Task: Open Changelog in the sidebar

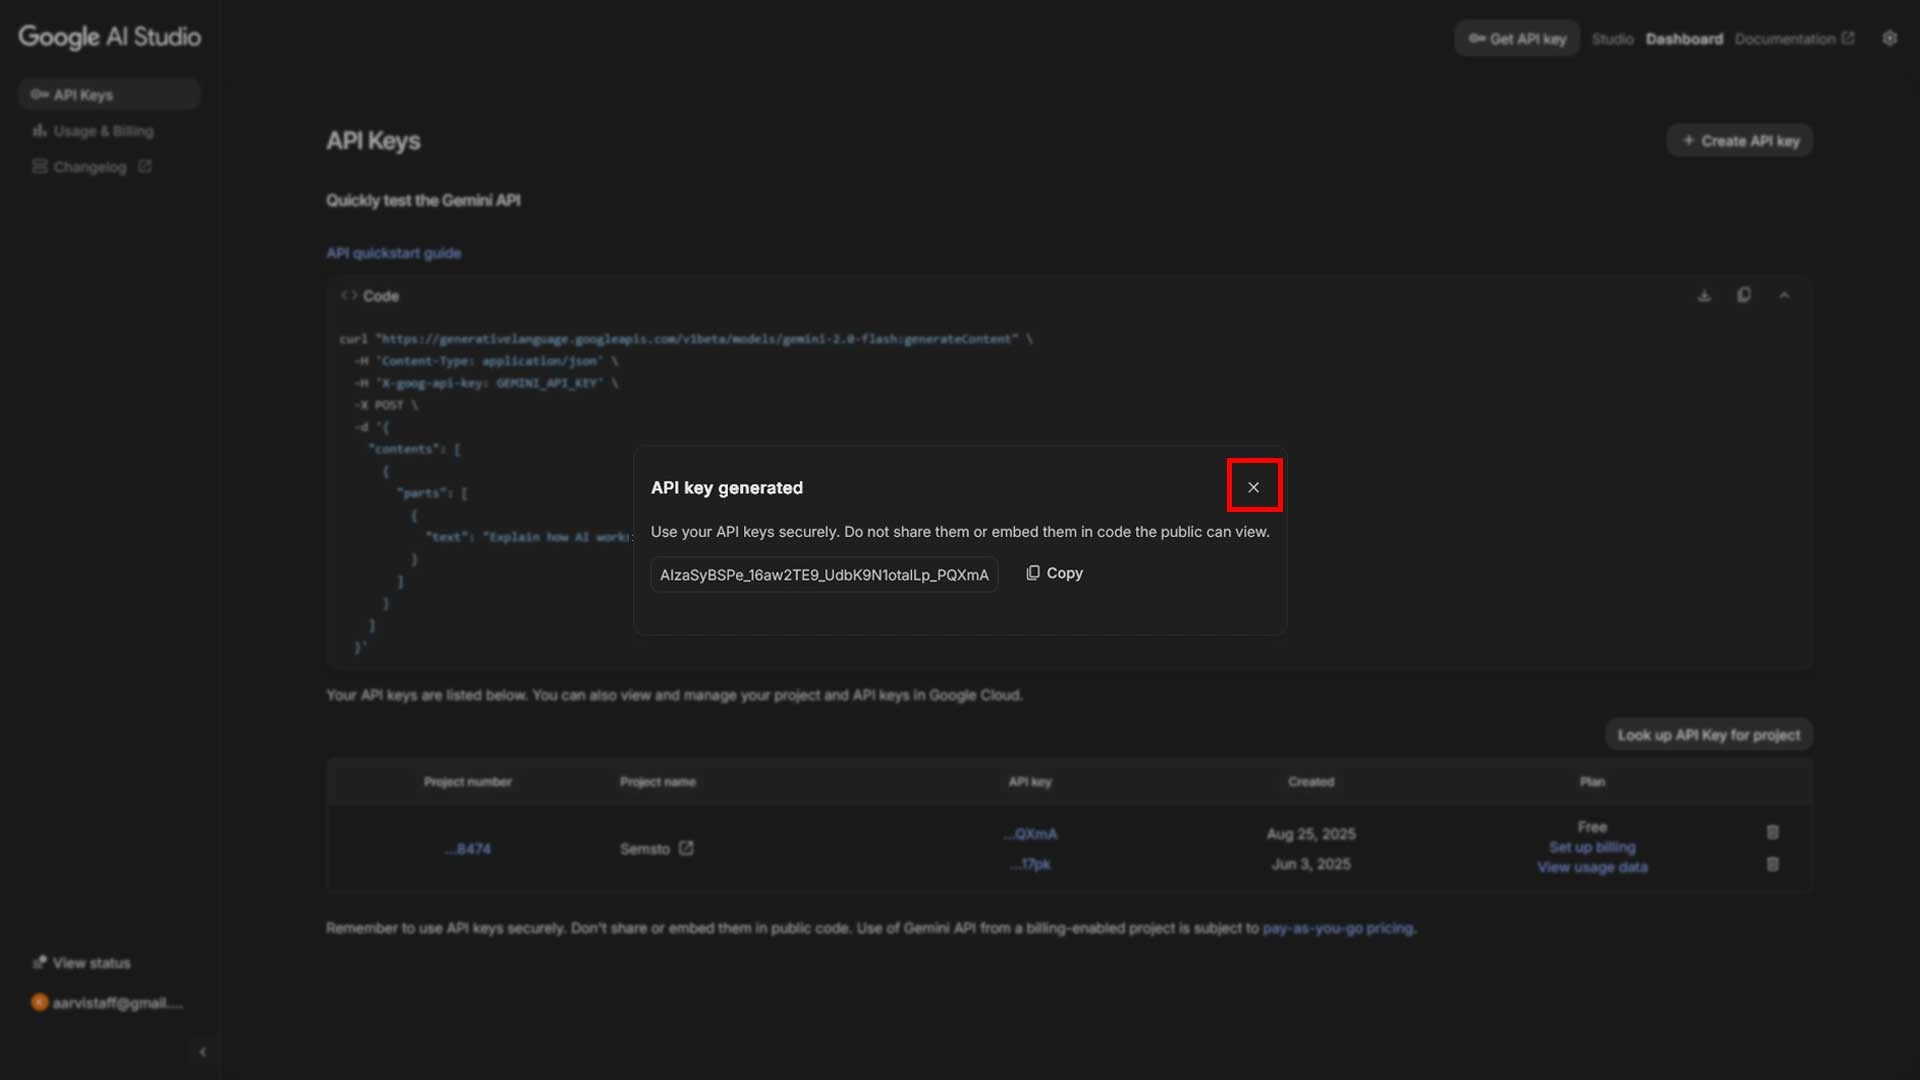Action: 91,167
